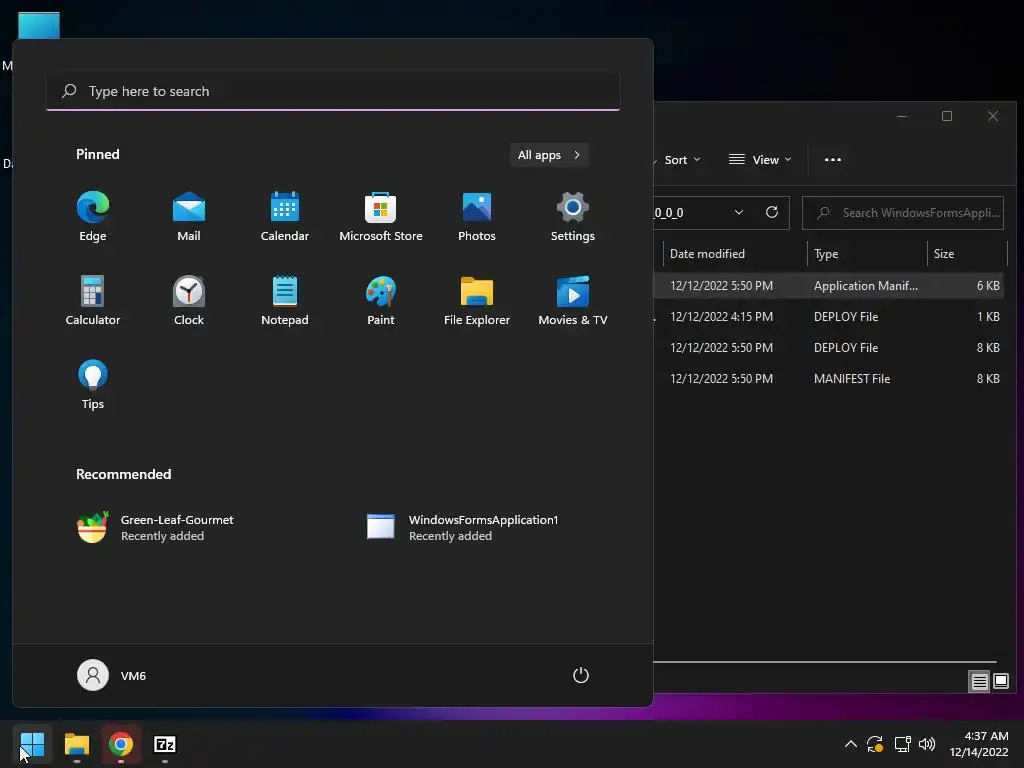Screen dimensions: 1024x768
Task: Open the View dropdown in Explorer
Action: coord(760,160)
